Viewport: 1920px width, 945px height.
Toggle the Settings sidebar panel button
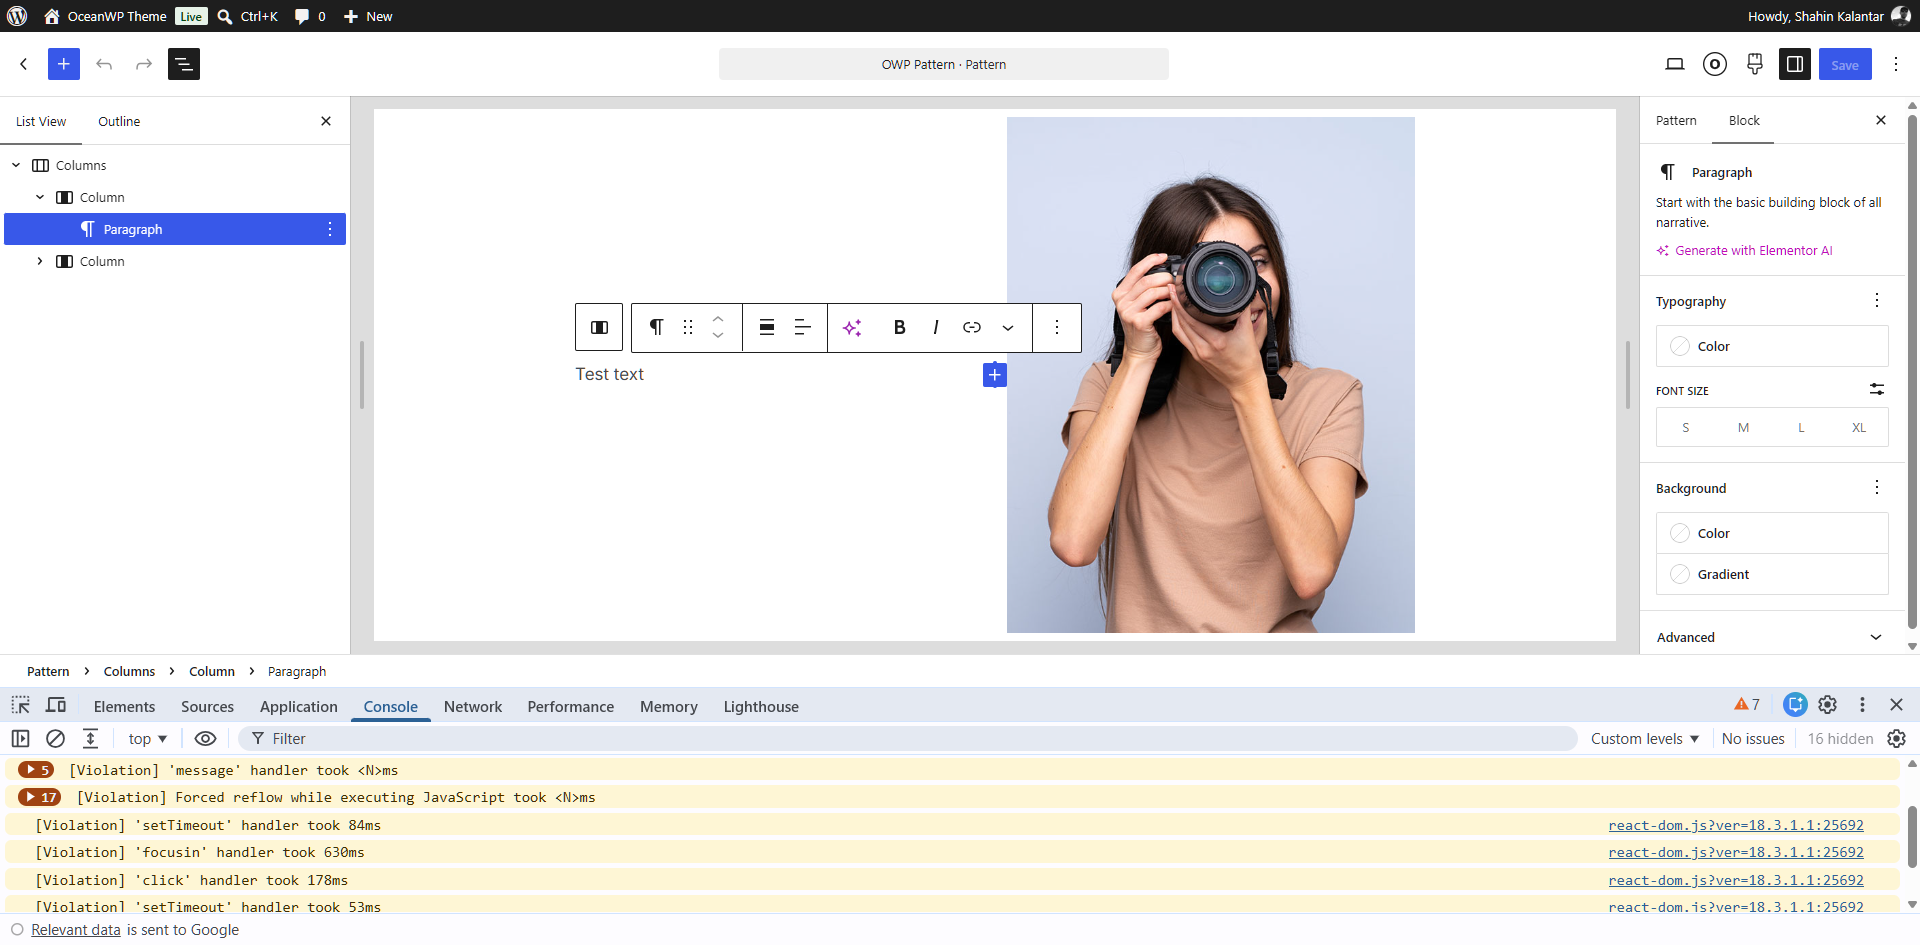click(1795, 64)
